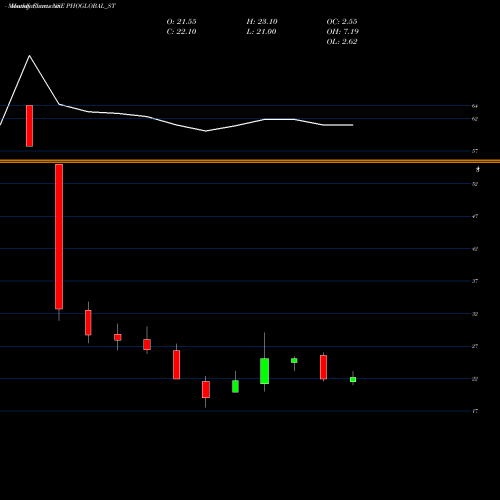Click the OH: 7.19 readout
The height and width of the screenshot is (500, 500).
[342, 32]
